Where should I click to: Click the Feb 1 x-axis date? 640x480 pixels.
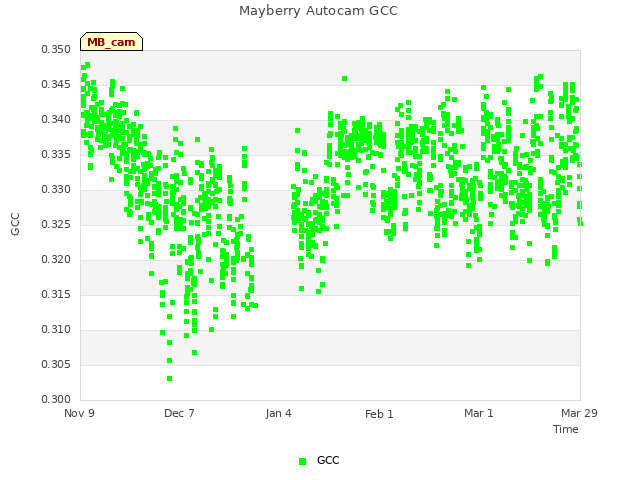379,414
